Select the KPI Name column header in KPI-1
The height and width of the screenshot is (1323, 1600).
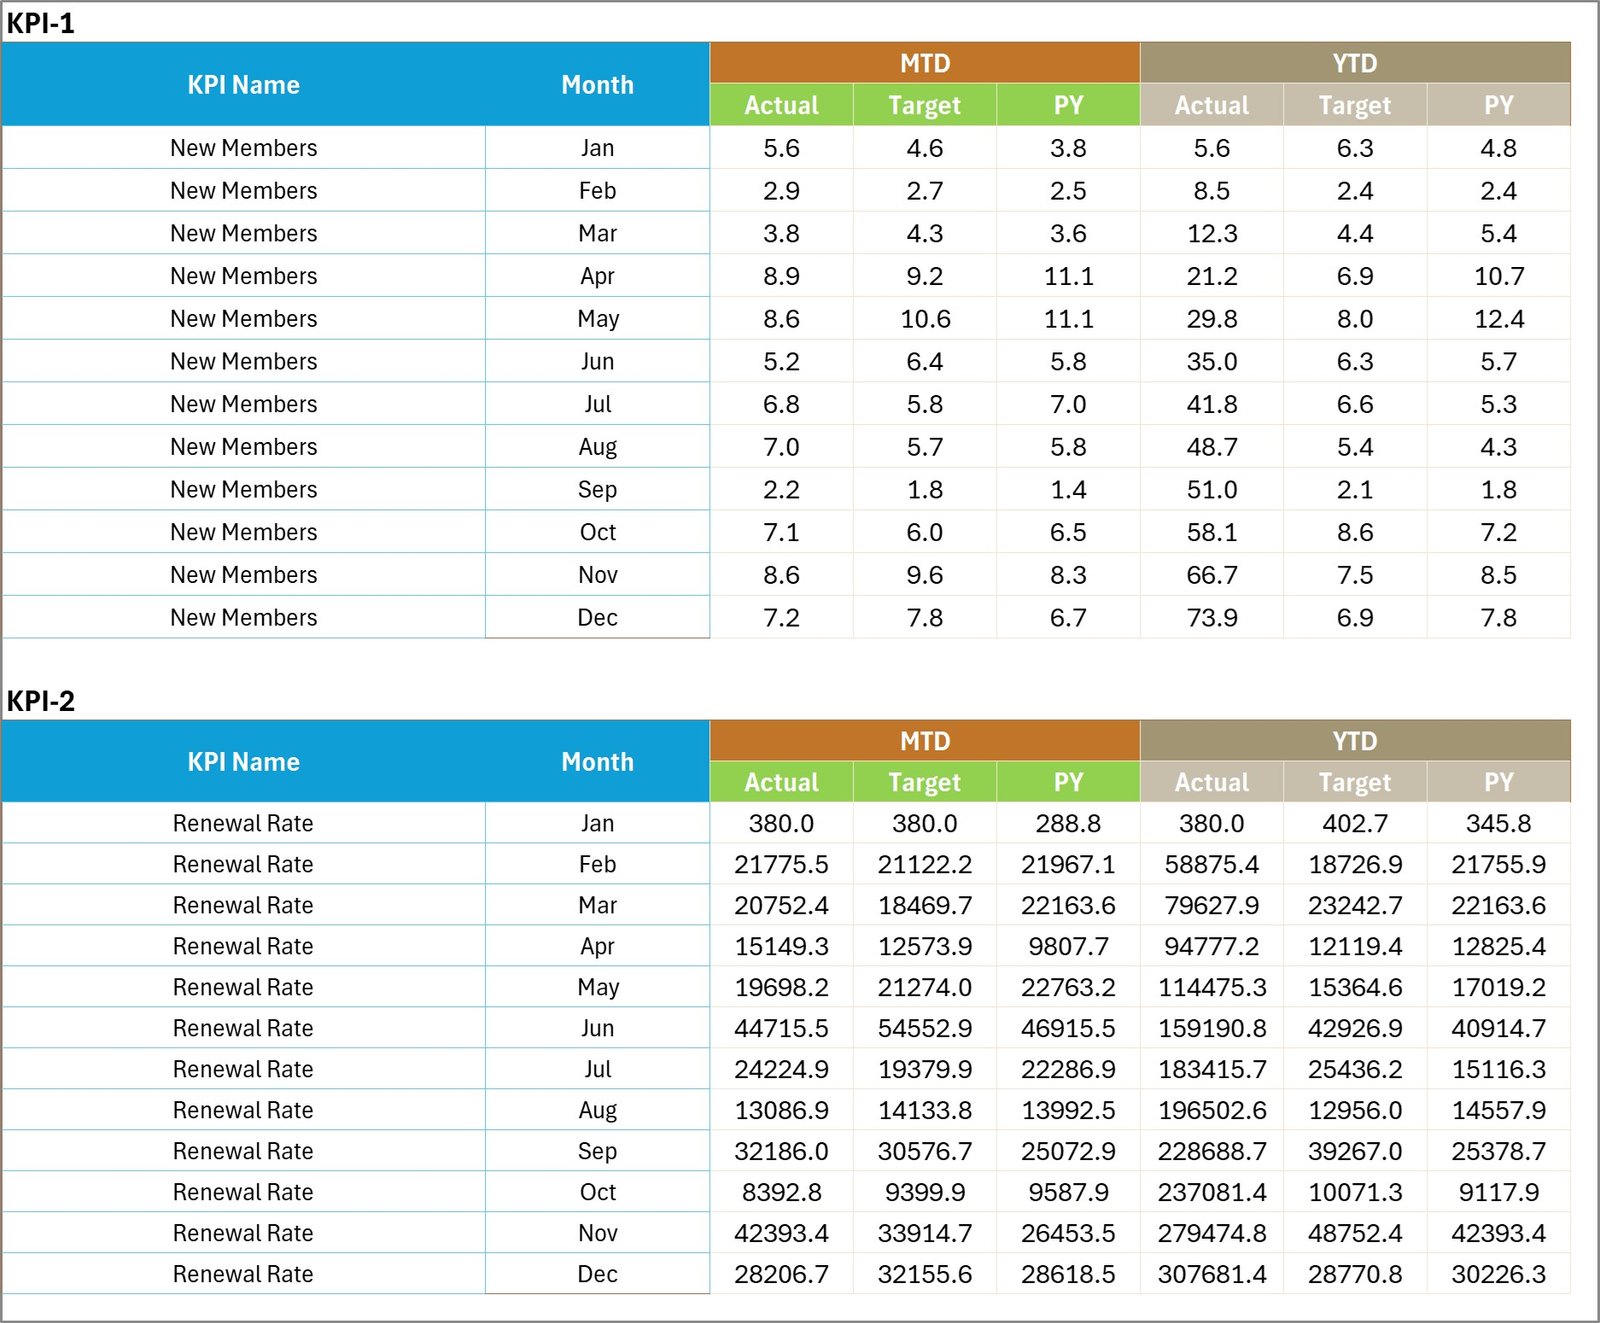[245, 84]
